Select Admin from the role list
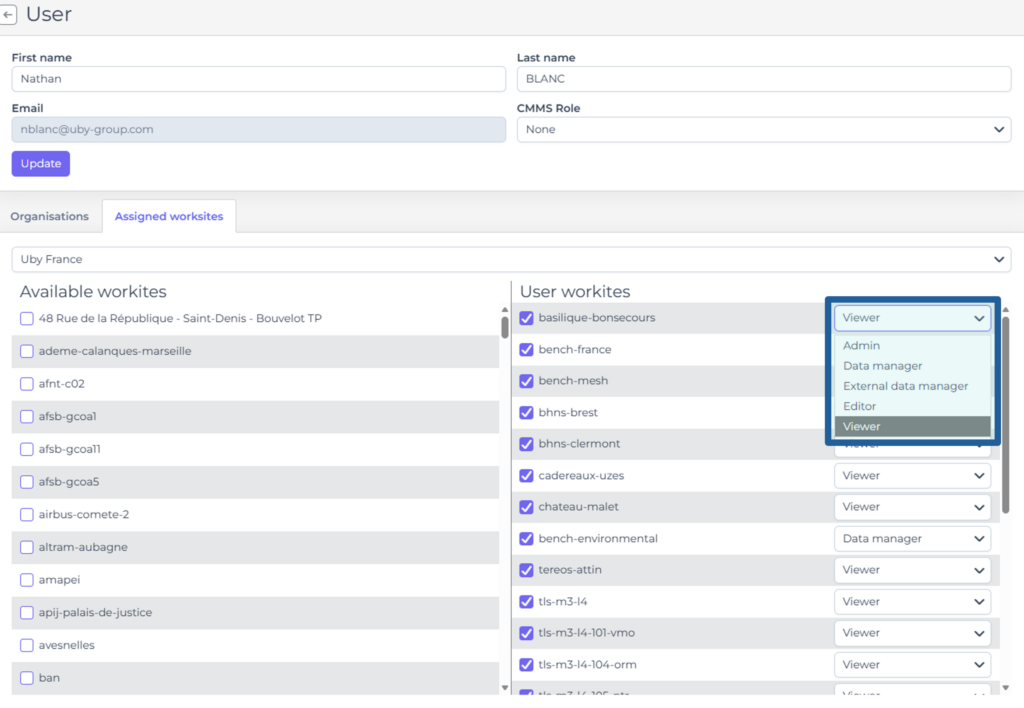Screen dimensions: 1024x708 [x=861, y=346]
